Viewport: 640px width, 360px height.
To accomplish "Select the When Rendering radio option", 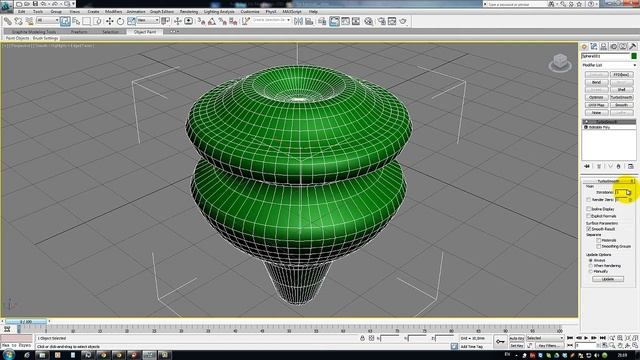I will (591, 266).
